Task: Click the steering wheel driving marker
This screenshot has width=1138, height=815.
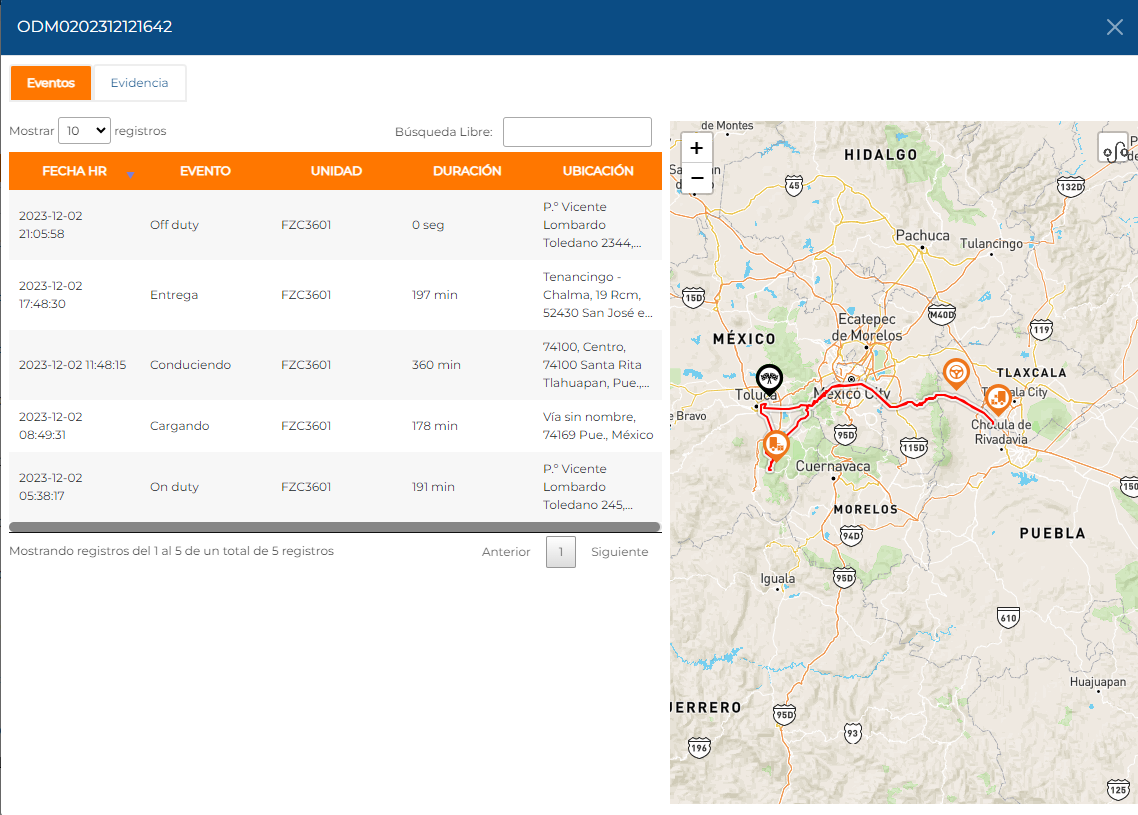Action: (x=956, y=373)
